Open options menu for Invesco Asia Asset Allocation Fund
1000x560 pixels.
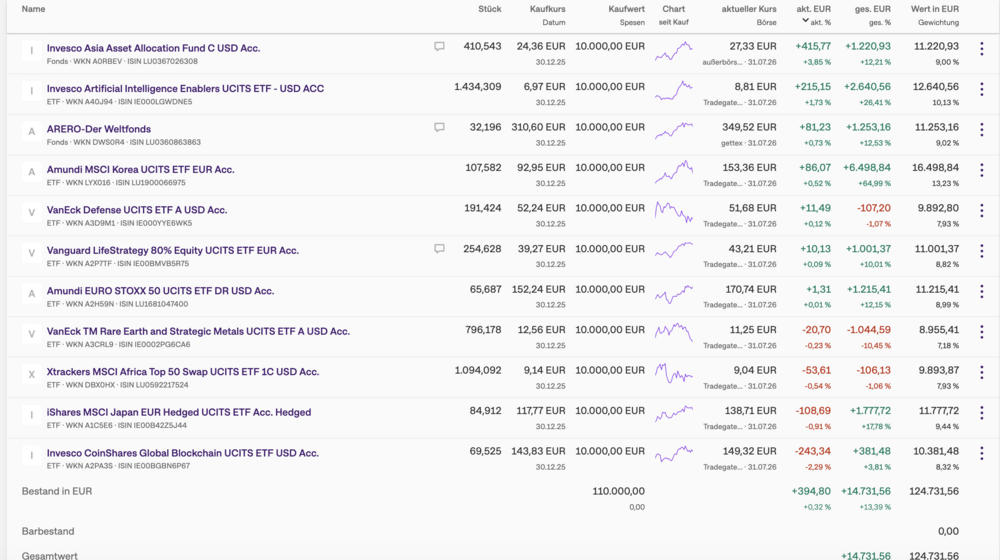pos(982,48)
